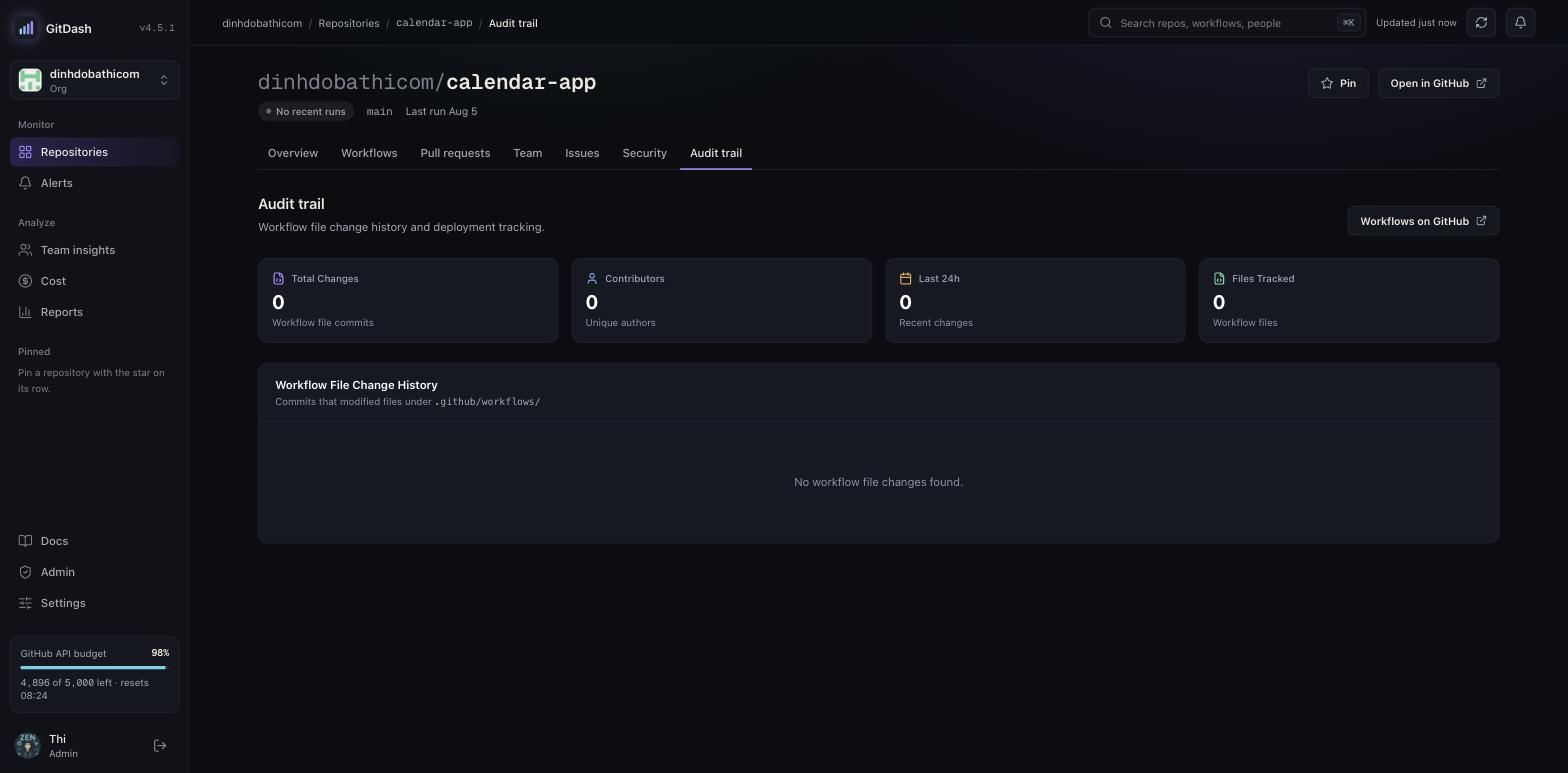Pin the calendar-app repository
Image resolution: width=1568 pixels, height=773 pixels.
[1338, 83]
